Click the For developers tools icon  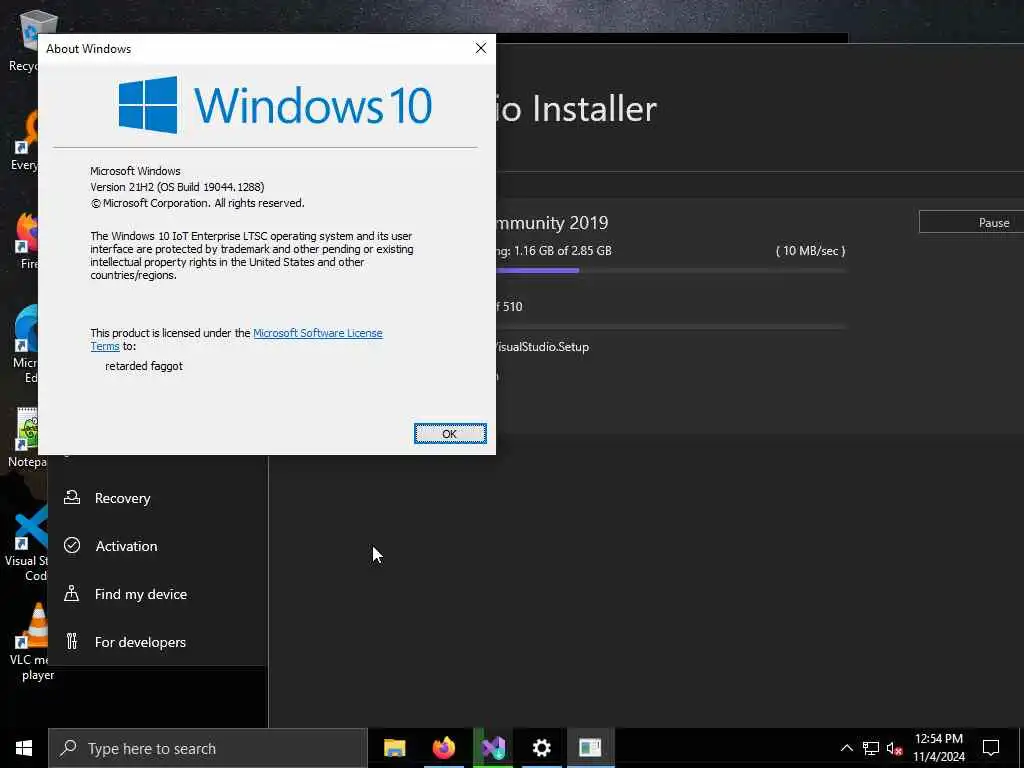point(72,641)
